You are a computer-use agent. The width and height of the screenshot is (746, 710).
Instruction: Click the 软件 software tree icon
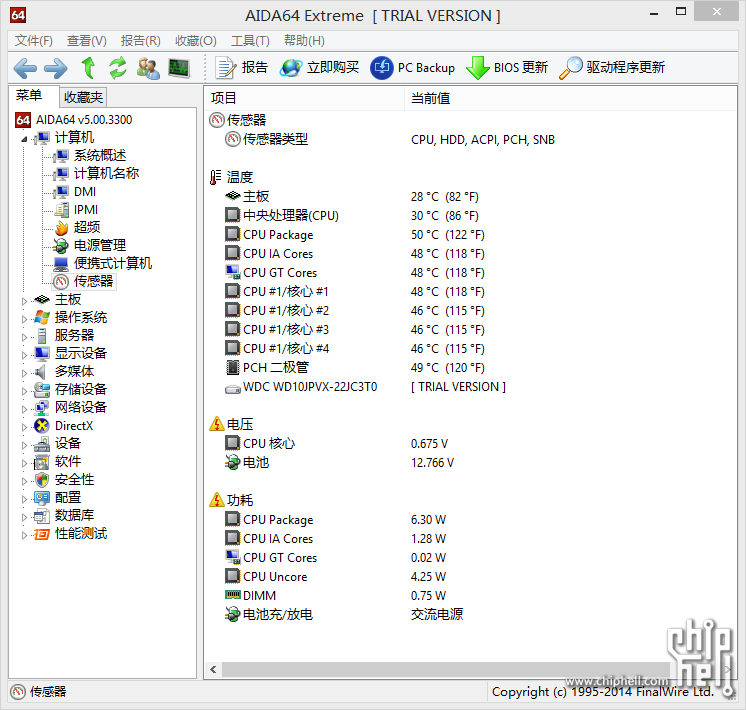coord(42,462)
